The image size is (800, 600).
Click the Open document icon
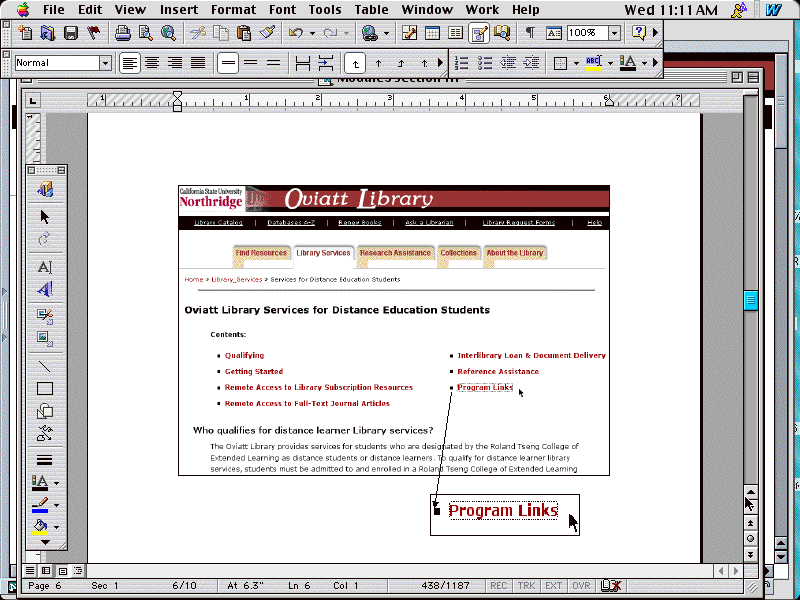[47, 33]
